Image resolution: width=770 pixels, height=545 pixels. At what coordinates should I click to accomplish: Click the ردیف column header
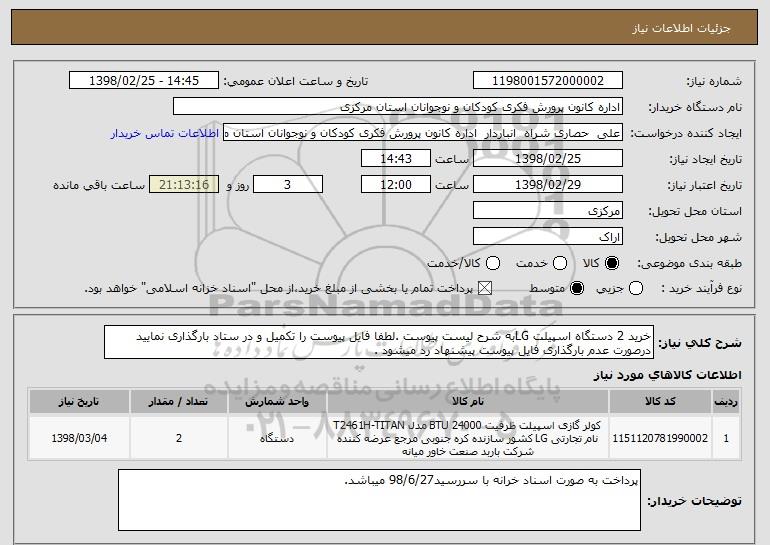[726, 402]
